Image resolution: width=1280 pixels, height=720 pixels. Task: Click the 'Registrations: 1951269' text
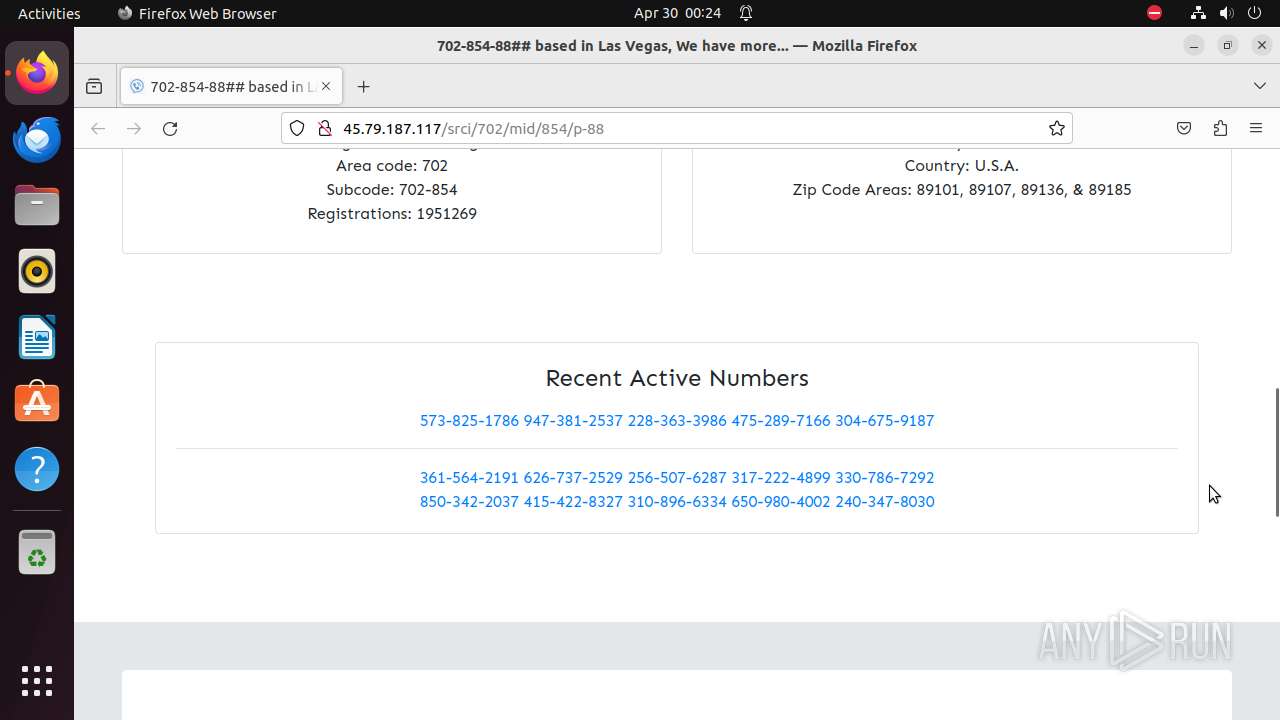point(392,214)
